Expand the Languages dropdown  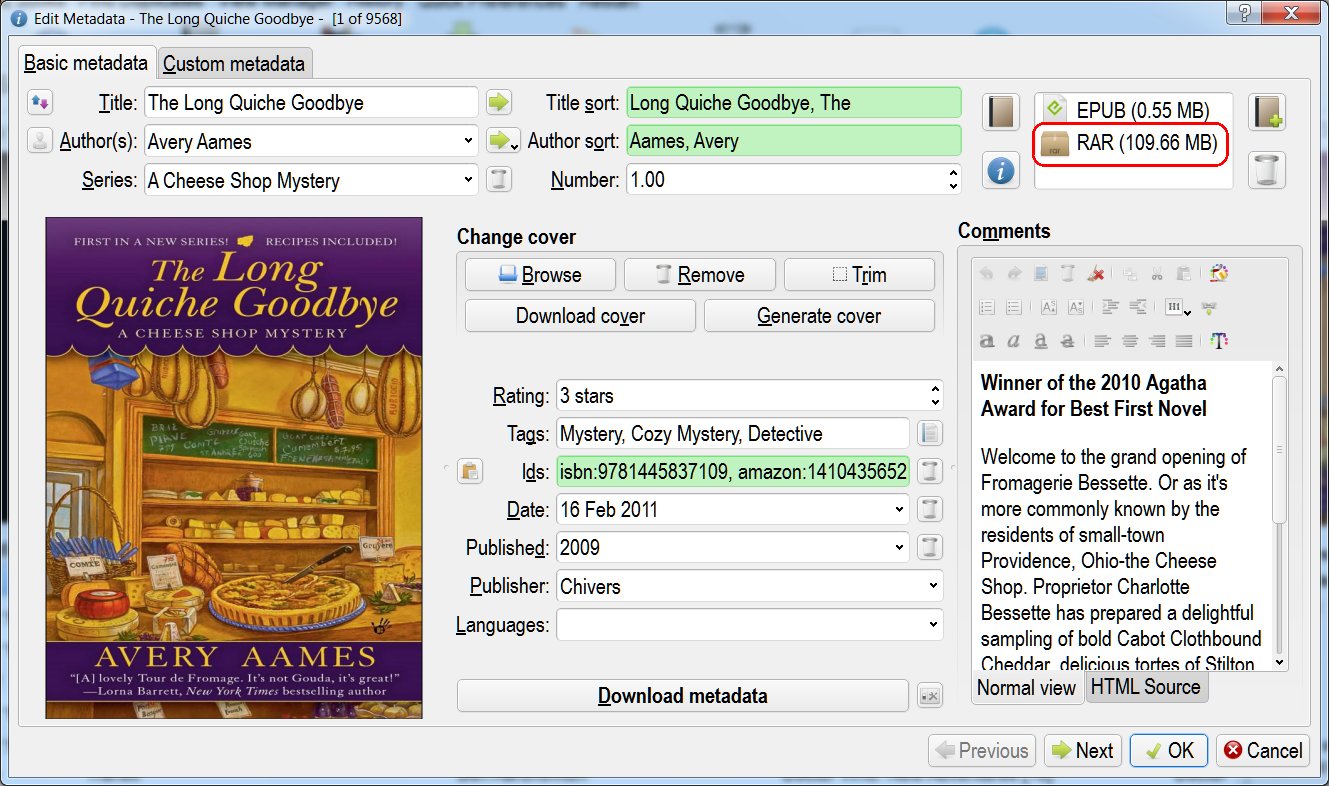click(x=933, y=625)
